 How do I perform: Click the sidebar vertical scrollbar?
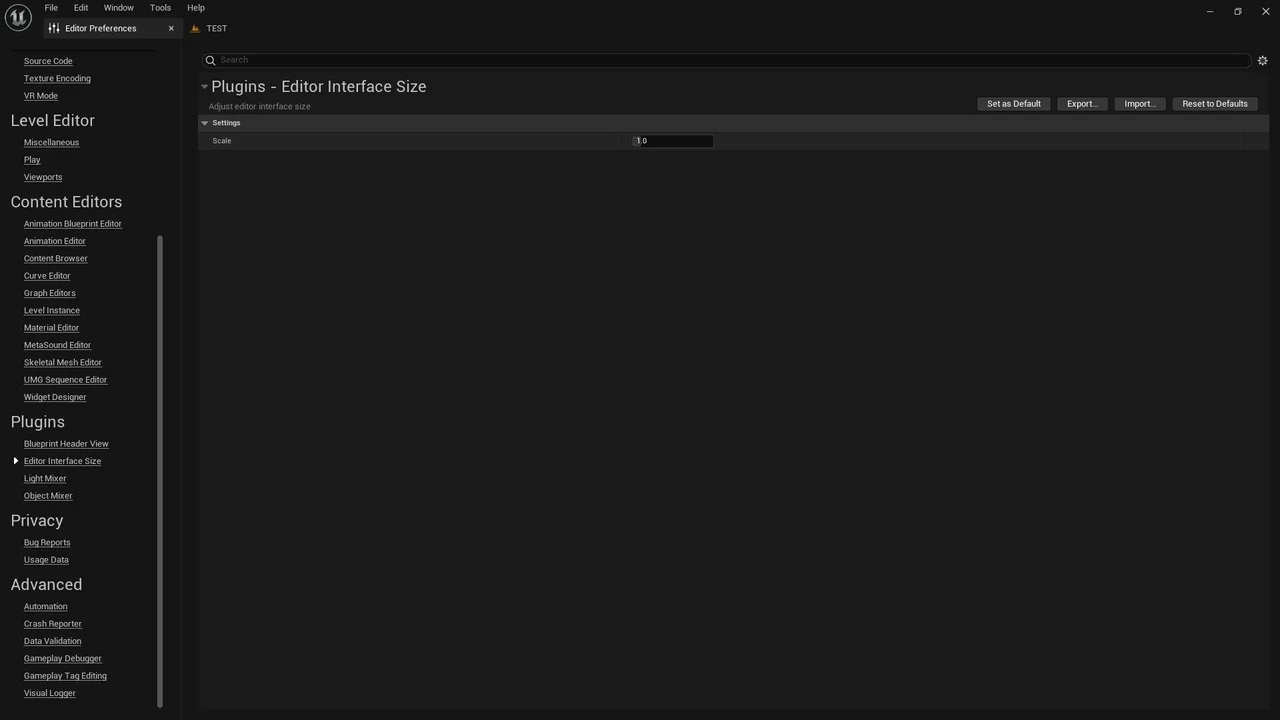pyautogui.click(x=160, y=470)
